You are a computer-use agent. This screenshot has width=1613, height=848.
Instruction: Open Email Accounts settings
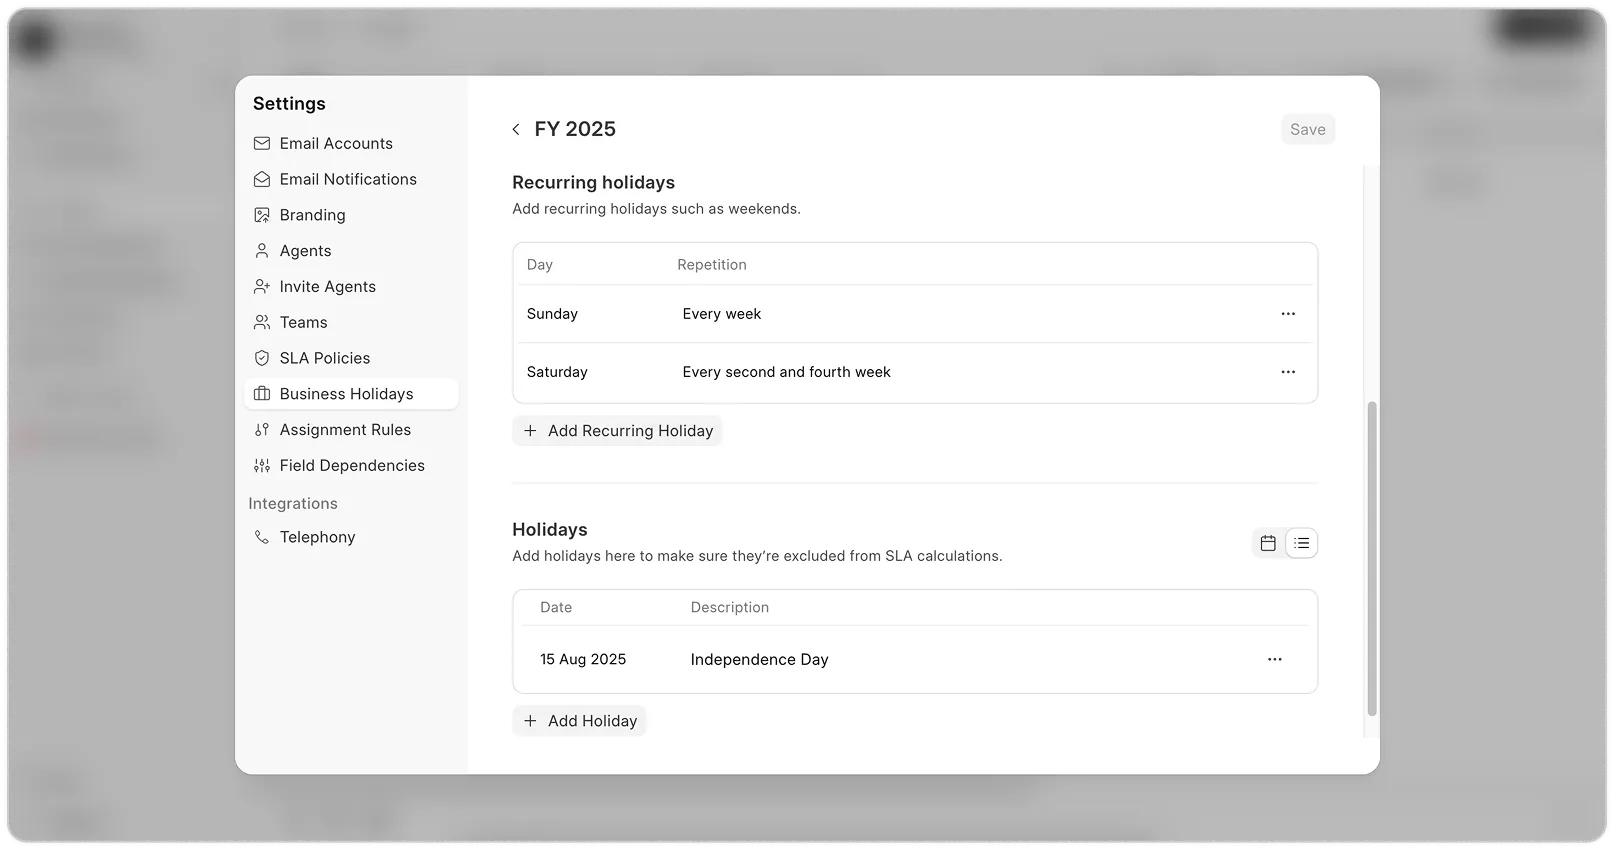tap(336, 143)
